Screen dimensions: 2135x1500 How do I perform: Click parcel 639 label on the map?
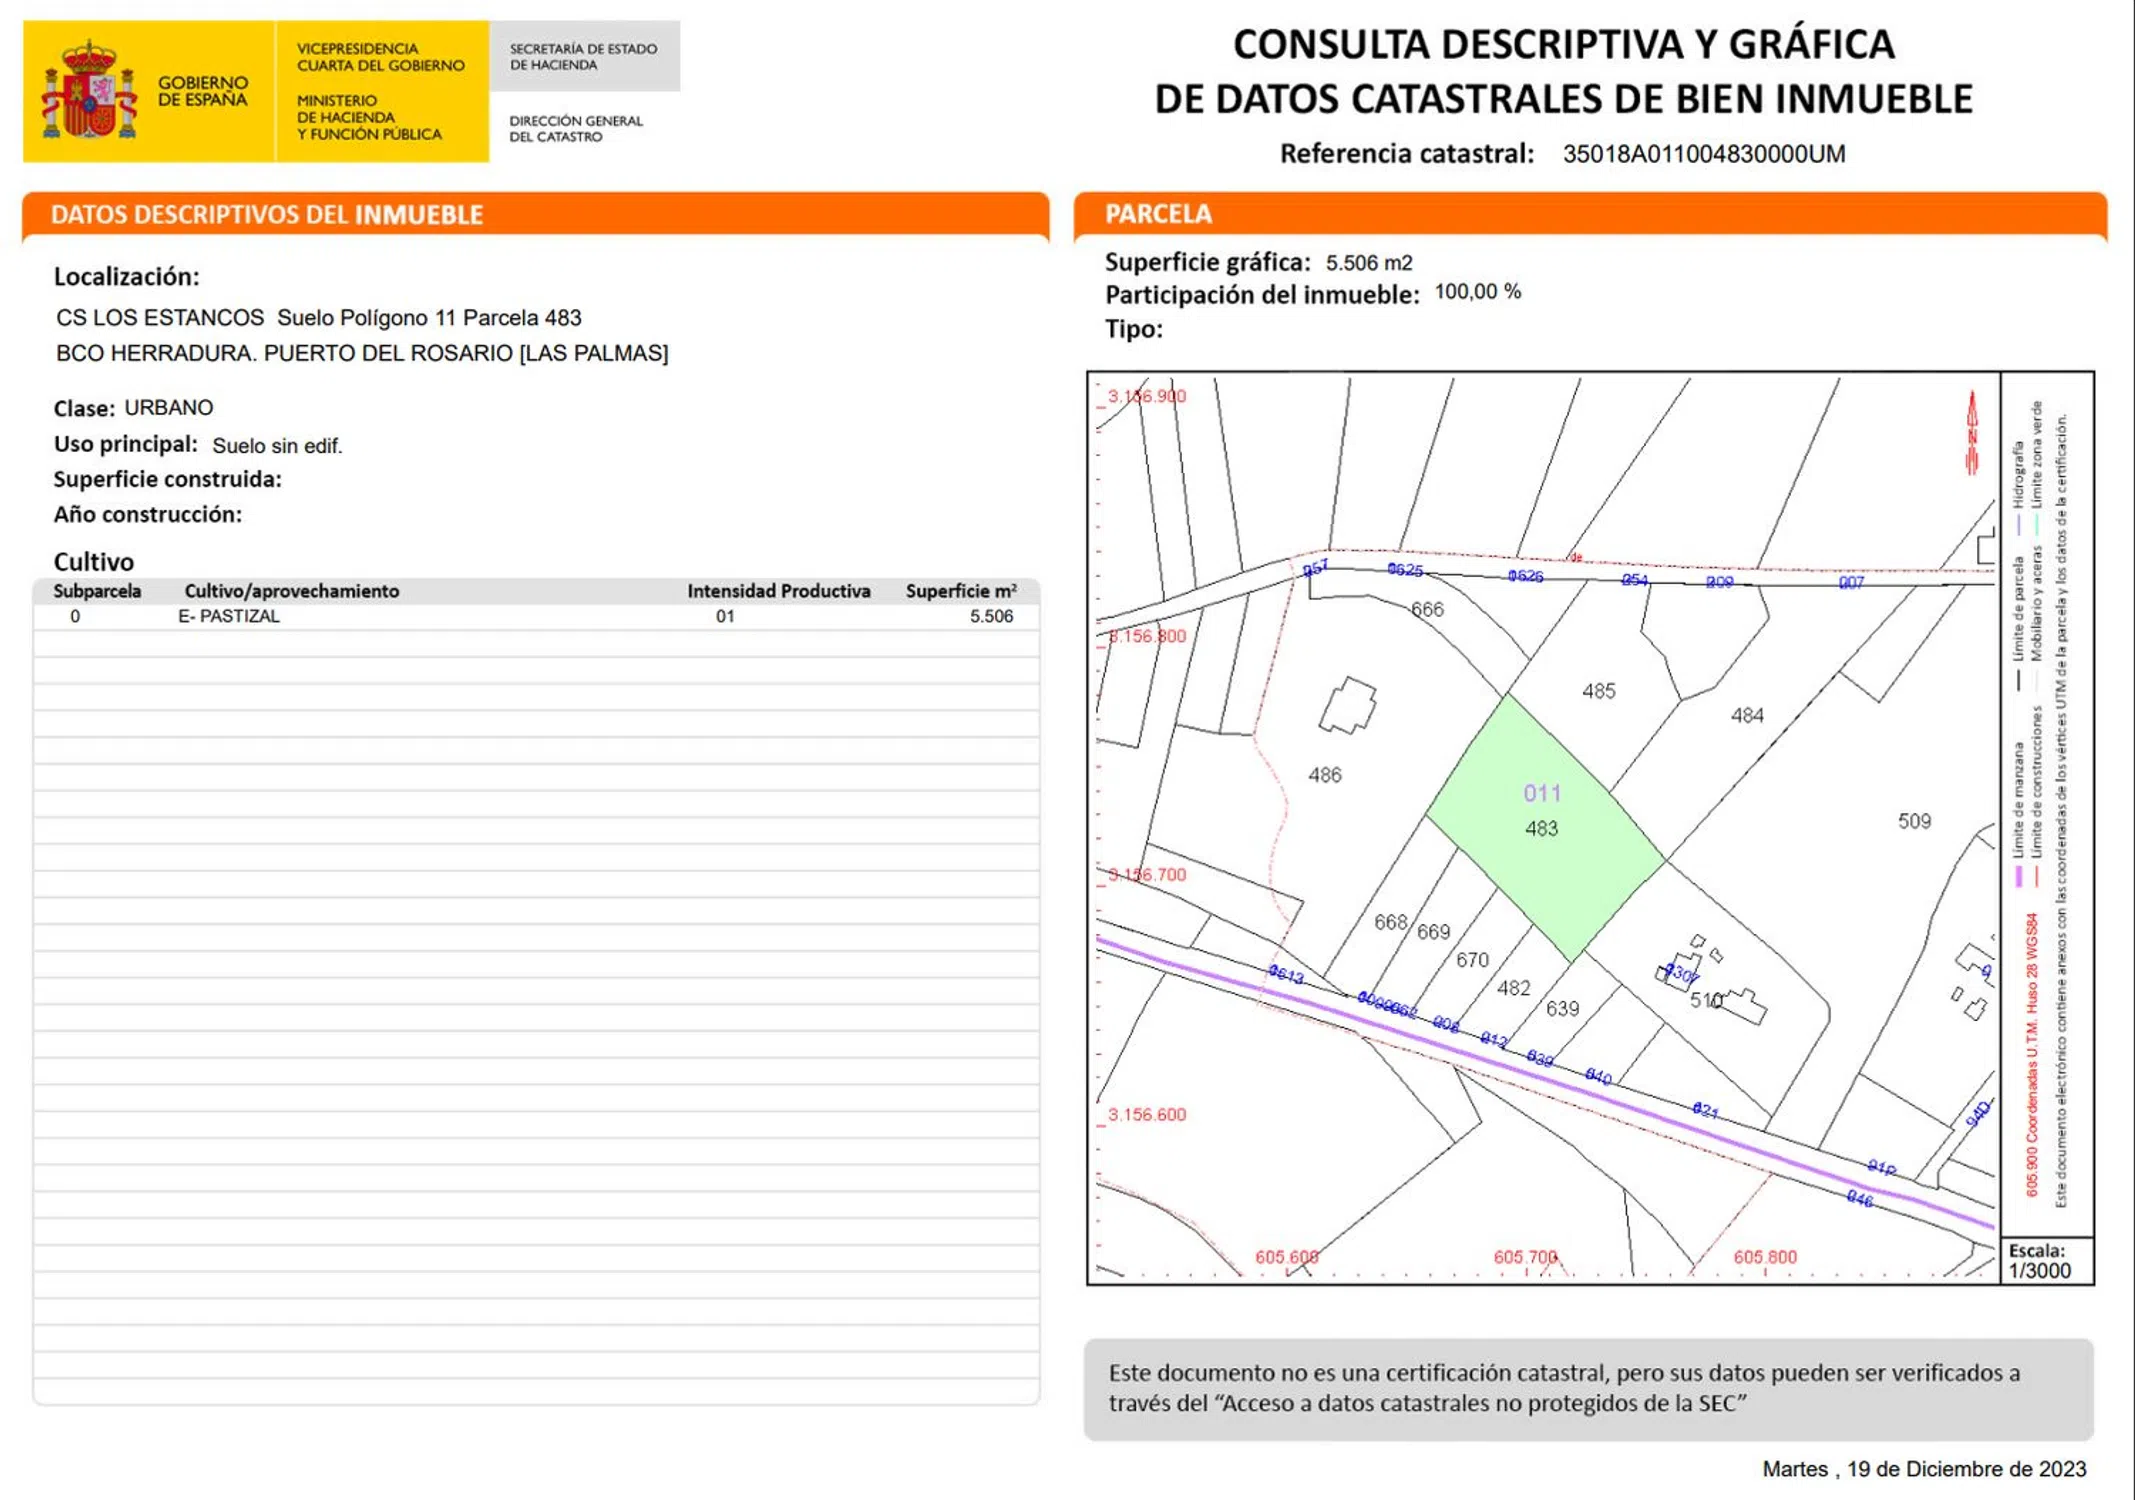click(1562, 1009)
